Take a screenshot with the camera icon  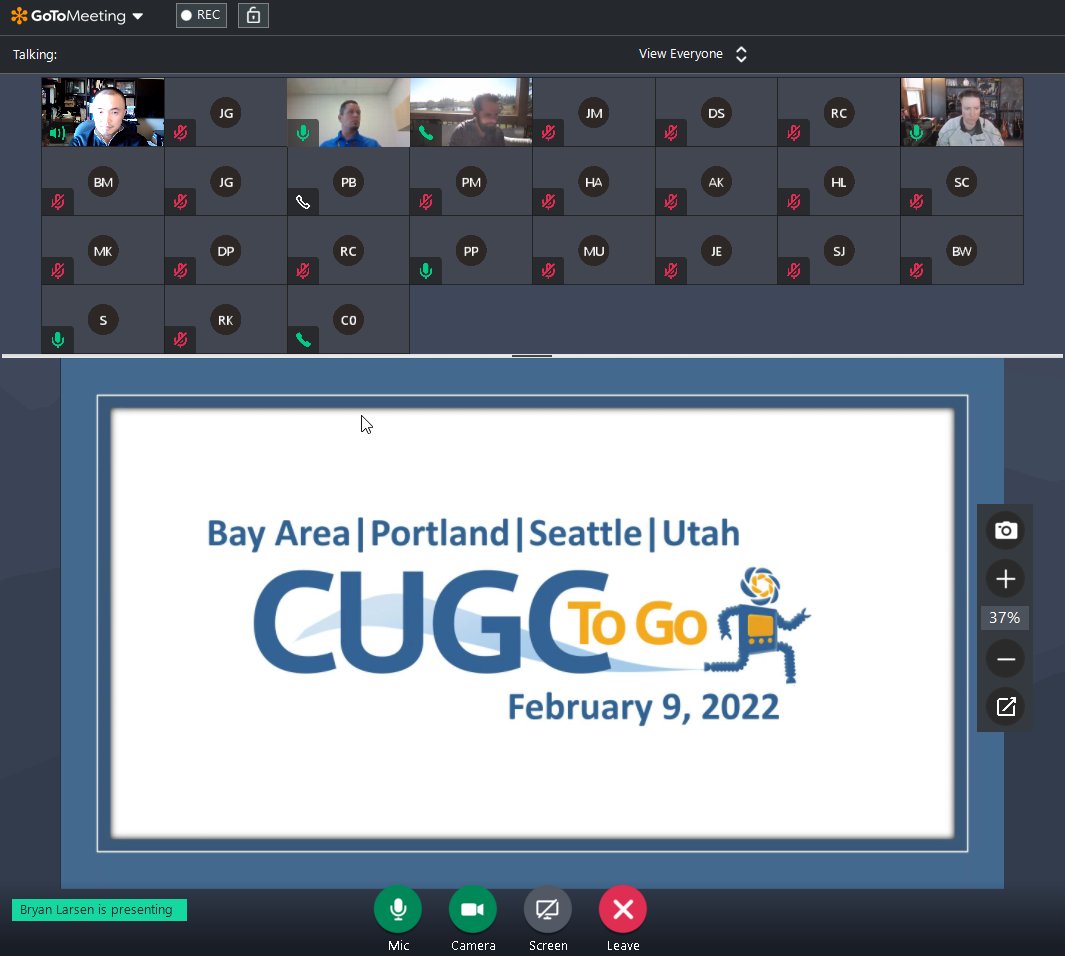pyautogui.click(x=1005, y=530)
